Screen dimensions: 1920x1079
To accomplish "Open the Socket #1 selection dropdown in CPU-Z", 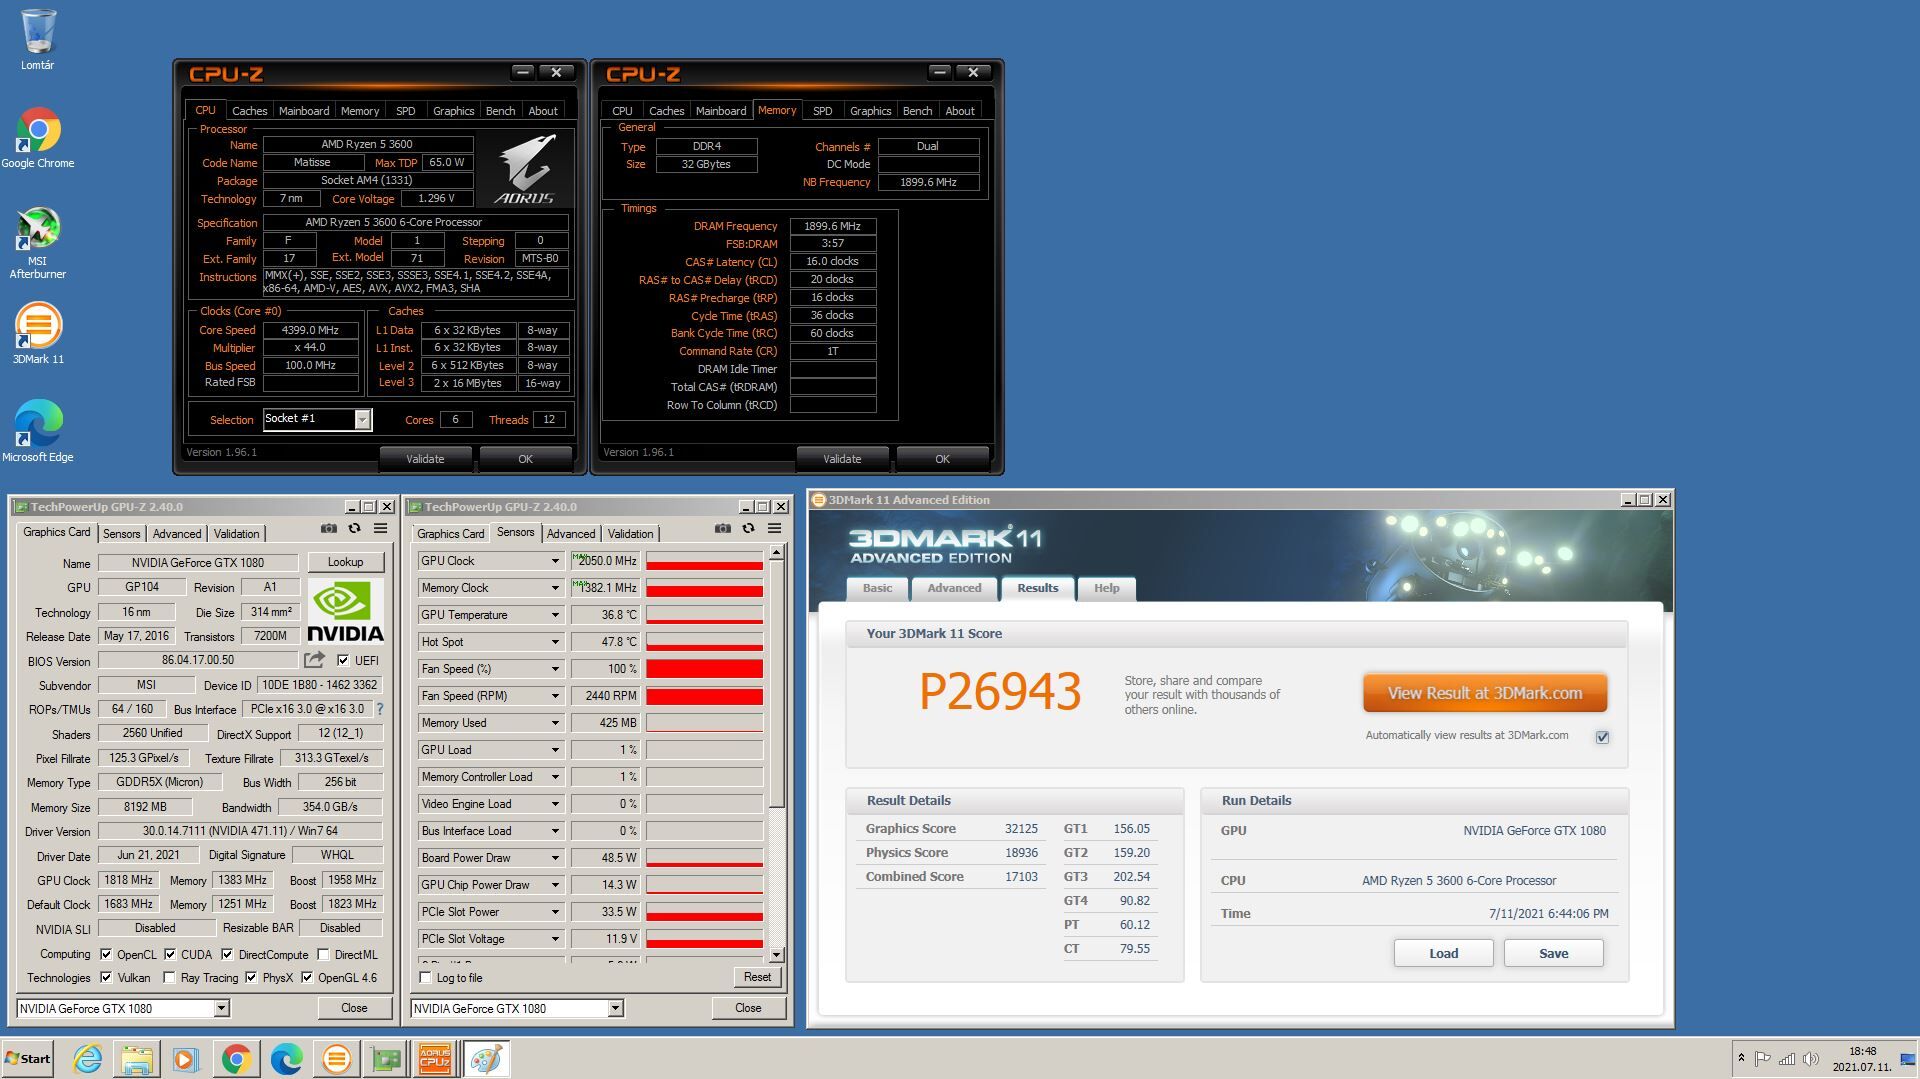I will (363, 420).
